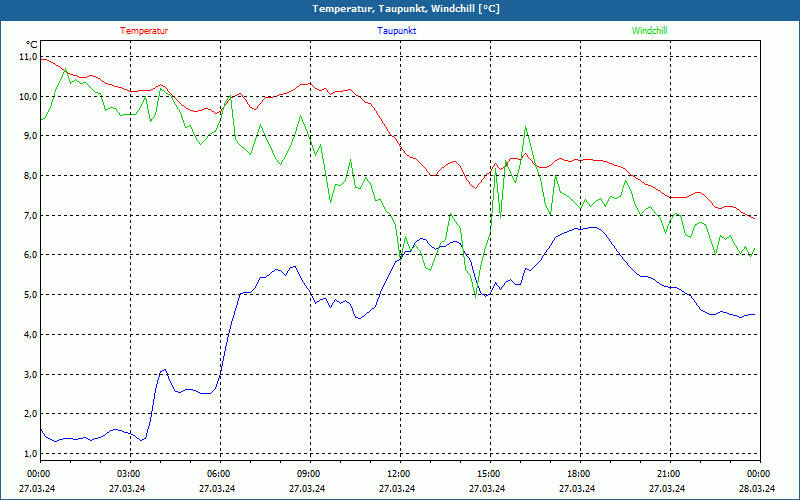The width and height of the screenshot is (800, 500).
Task: Click the °C unit label on y-axis
Action: pos(32,44)
